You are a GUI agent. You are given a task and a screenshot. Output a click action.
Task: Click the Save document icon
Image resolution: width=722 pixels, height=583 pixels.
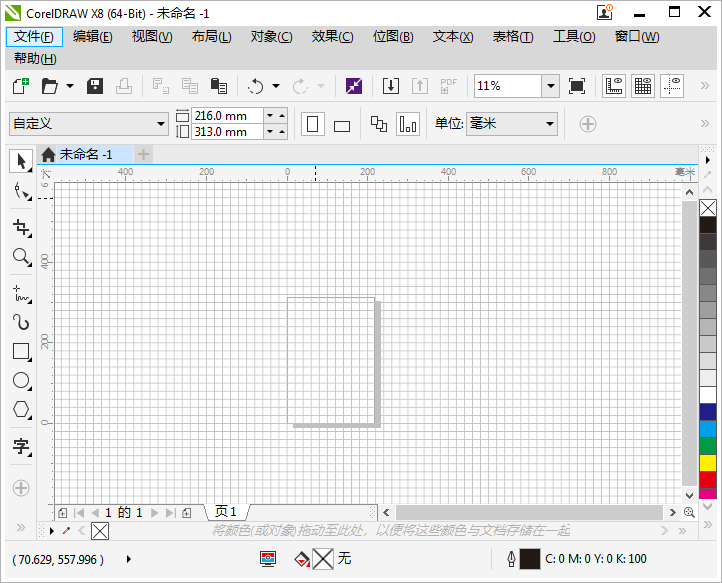point(96,86)
